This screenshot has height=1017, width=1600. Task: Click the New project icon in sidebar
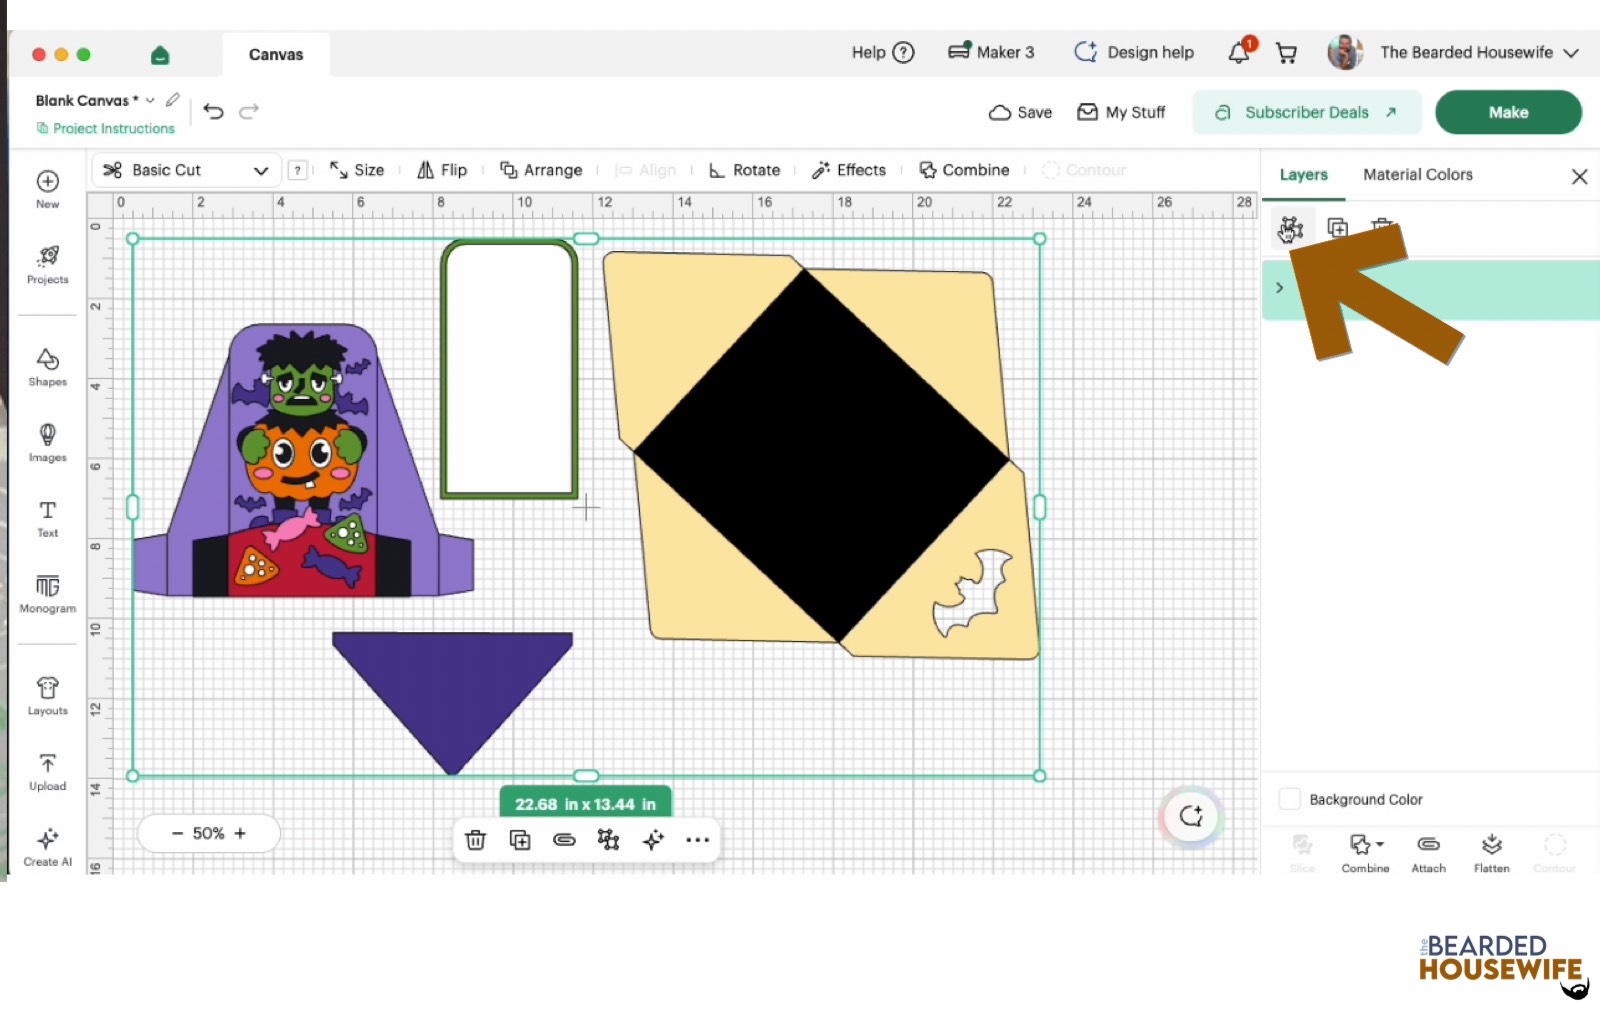pyautogui.click(x=47, y=188)
